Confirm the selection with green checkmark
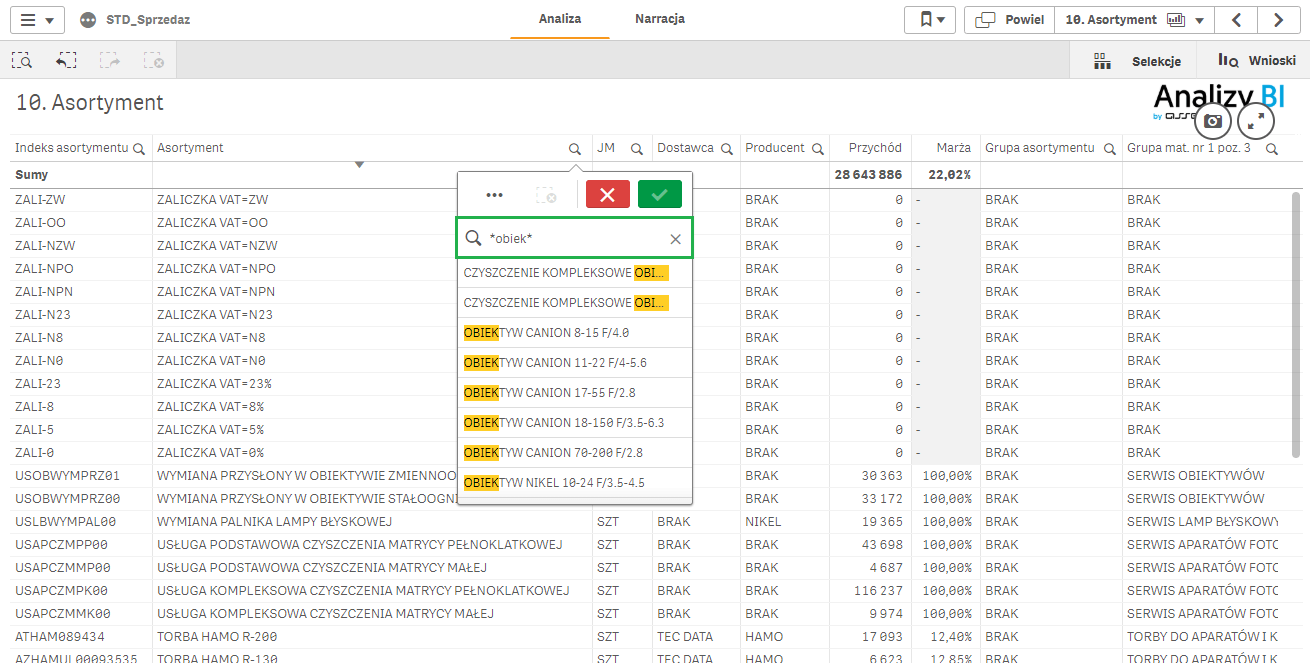 coord(660,195)
